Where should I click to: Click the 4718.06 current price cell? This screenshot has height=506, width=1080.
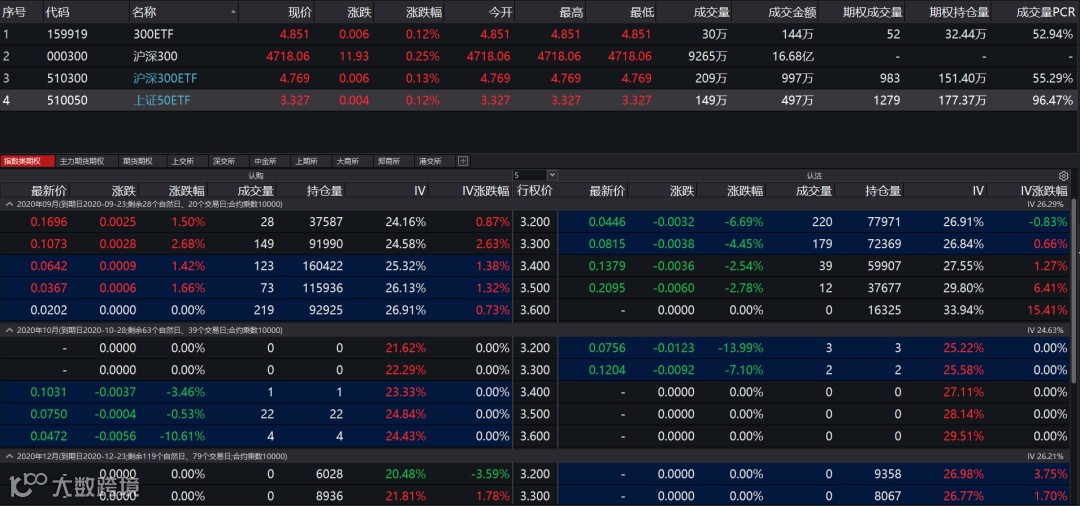point(287,56)
